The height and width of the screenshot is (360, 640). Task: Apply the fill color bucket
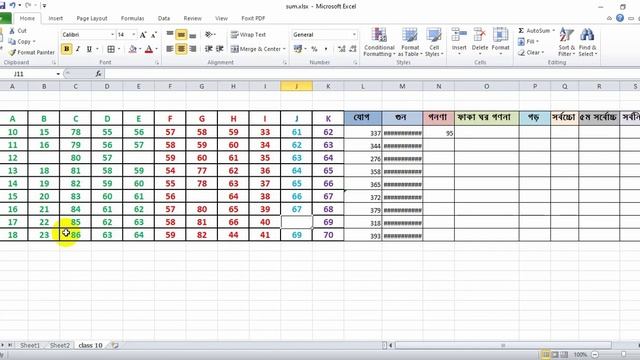(x=133, y=49)
